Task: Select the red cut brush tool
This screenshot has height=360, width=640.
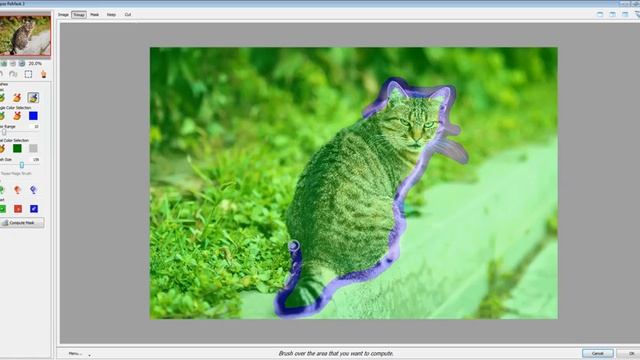Action: (x=17, y=98)
